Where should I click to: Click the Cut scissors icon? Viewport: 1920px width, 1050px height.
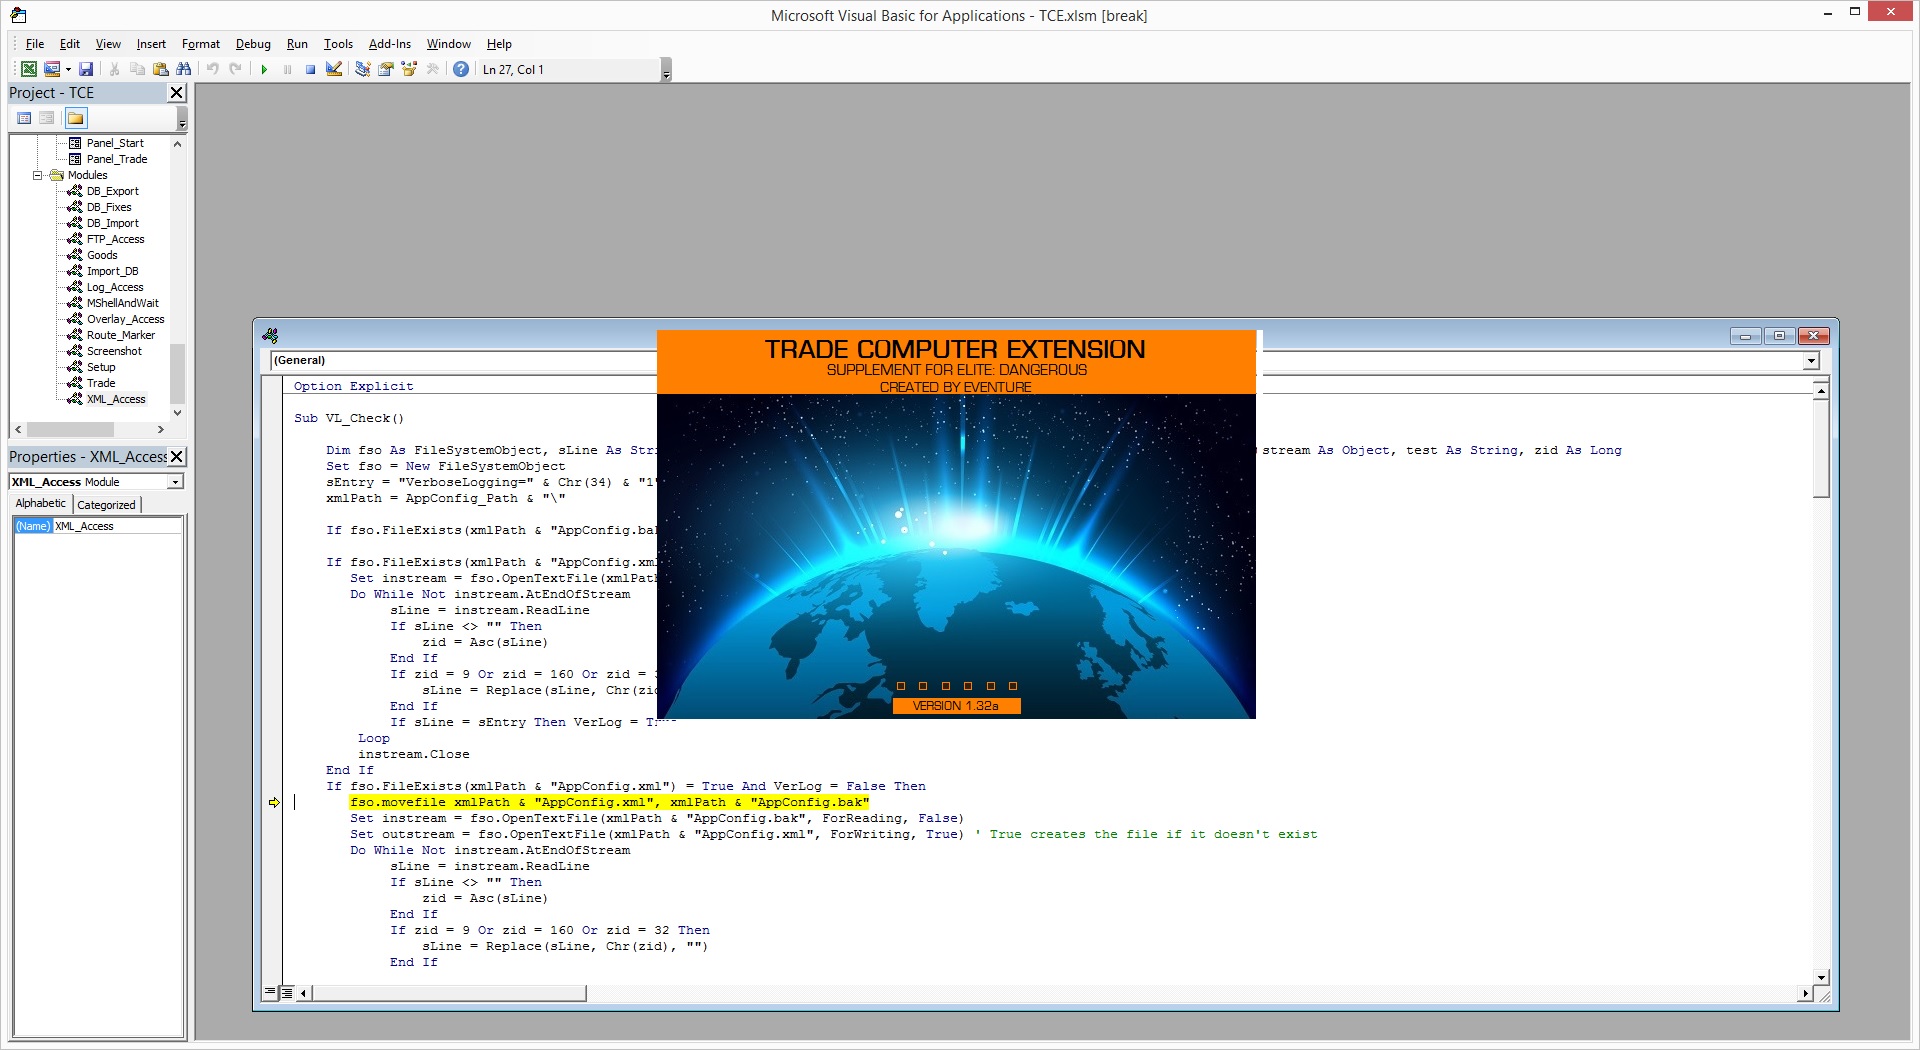coord(115,69)
